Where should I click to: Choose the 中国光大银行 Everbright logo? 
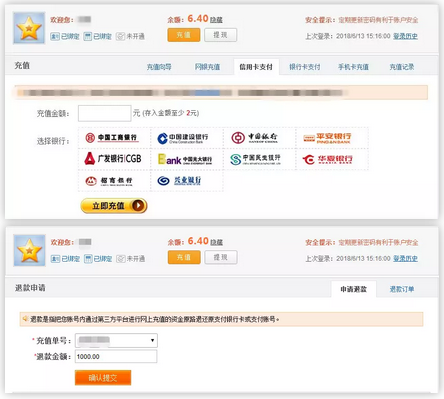(185, 159)
